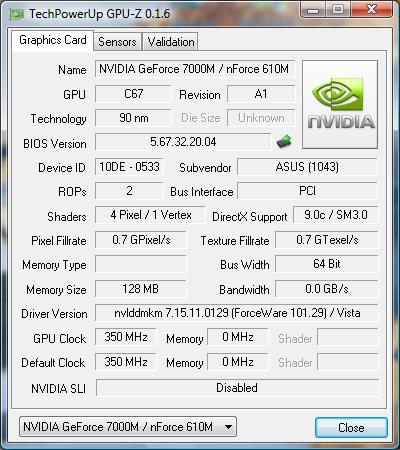400x450 pixels.
Task: Open the graphics card selector dropdown
Action: (x=128, y=427)
